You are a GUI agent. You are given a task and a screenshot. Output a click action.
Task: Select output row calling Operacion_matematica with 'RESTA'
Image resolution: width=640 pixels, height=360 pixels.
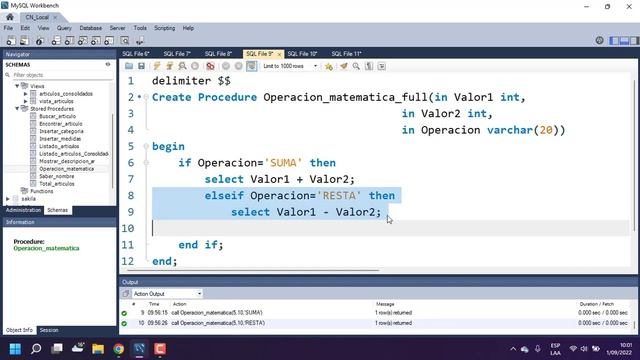376,323
